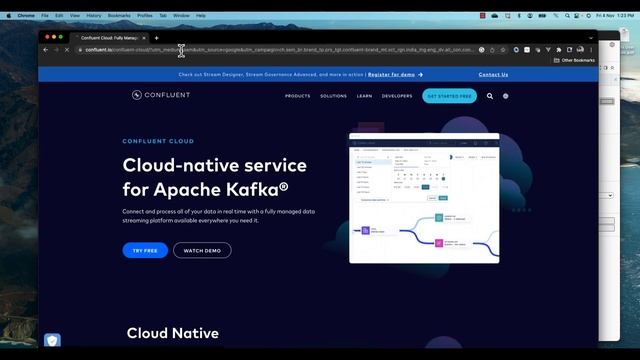Open the tab search chevron

point(591,38)
